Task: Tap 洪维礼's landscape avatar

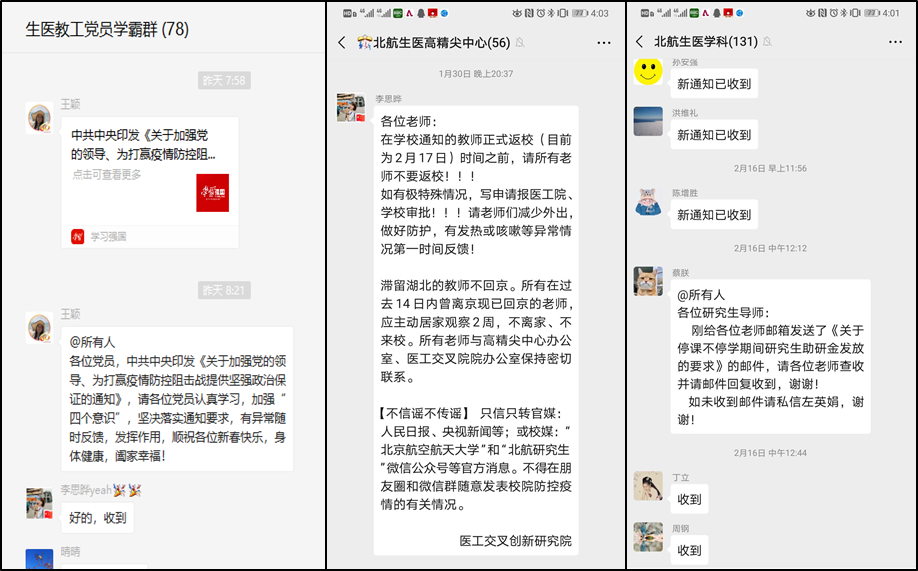Action: pyautogui.click(x=648, y=121)
